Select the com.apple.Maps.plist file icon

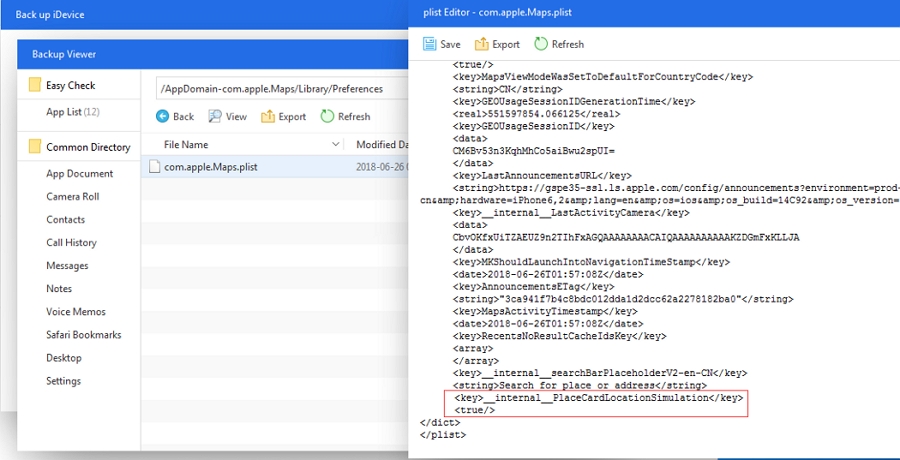154,167
